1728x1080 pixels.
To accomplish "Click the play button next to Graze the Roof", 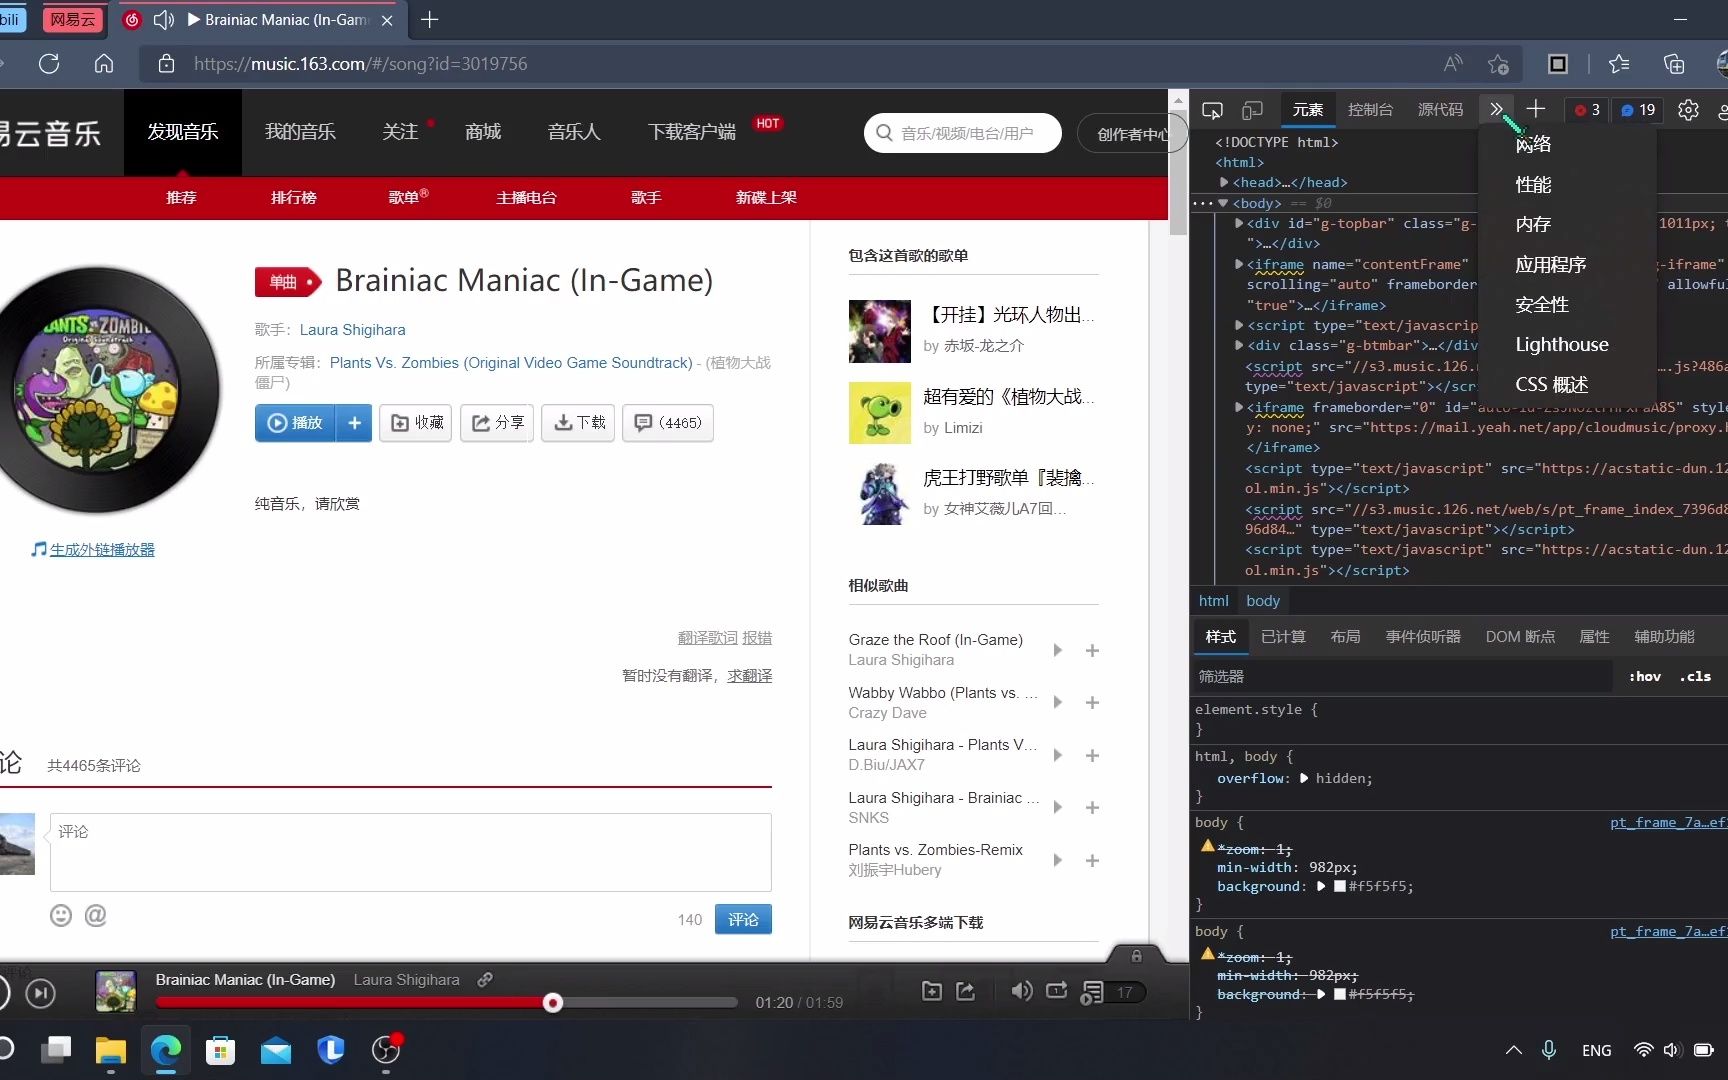I will point(1058,650).
